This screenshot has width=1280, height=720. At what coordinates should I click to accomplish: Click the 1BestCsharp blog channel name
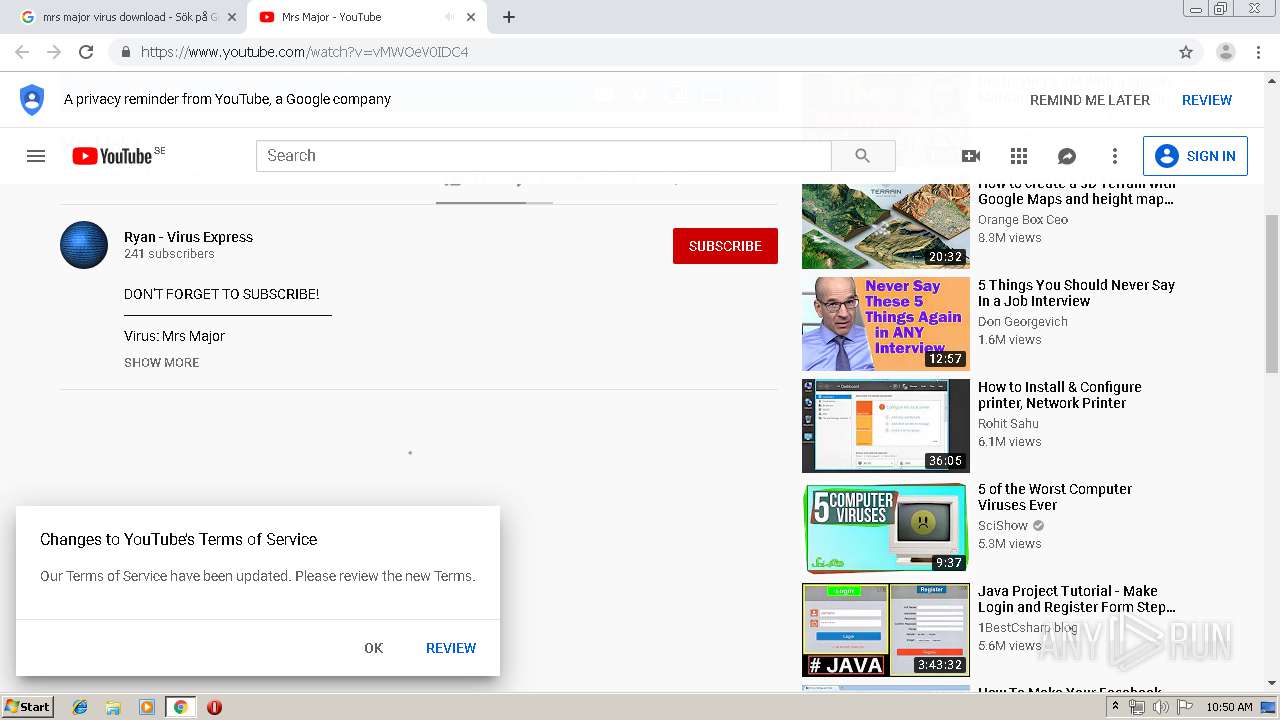(x=1028, y=628)
